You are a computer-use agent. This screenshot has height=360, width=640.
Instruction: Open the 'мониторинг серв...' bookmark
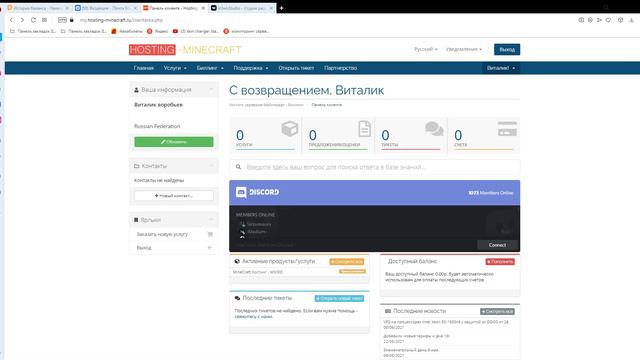pyautogui.click(x=247, y=31)
